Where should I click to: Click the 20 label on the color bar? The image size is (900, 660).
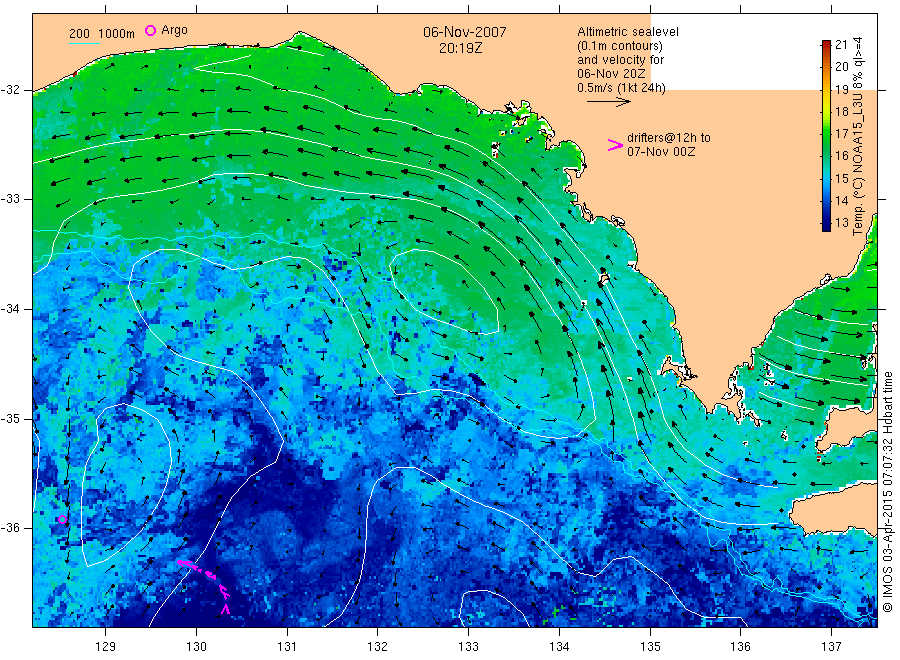pos(841,67)
